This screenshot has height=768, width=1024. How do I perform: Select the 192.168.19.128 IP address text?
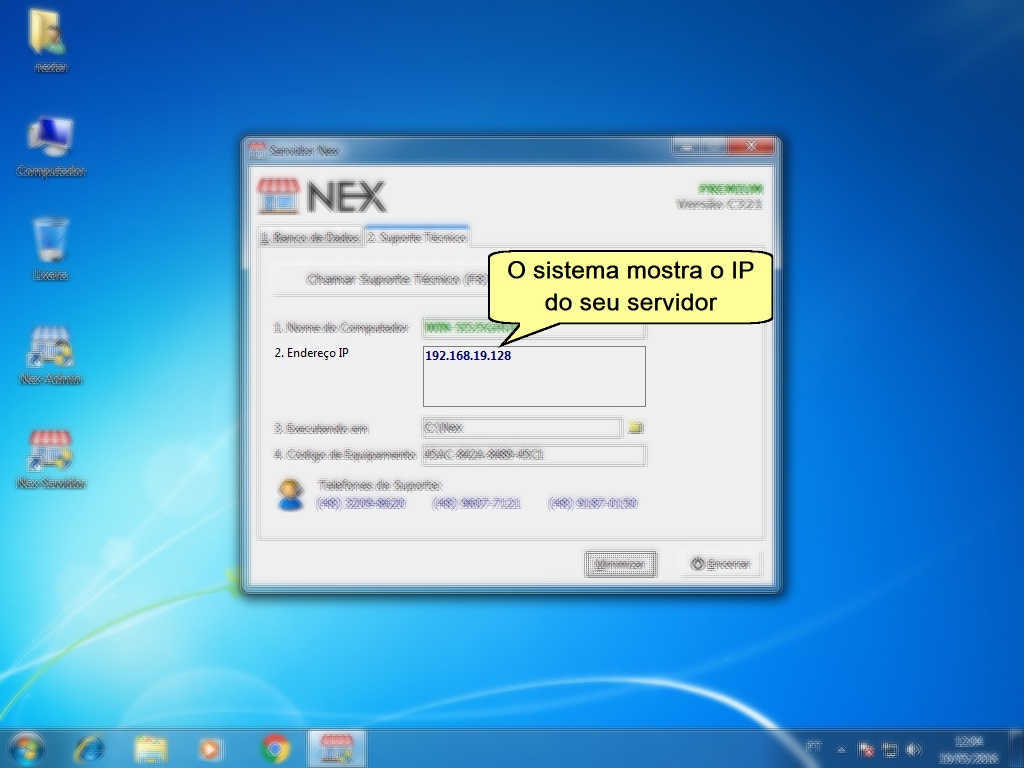468,356
